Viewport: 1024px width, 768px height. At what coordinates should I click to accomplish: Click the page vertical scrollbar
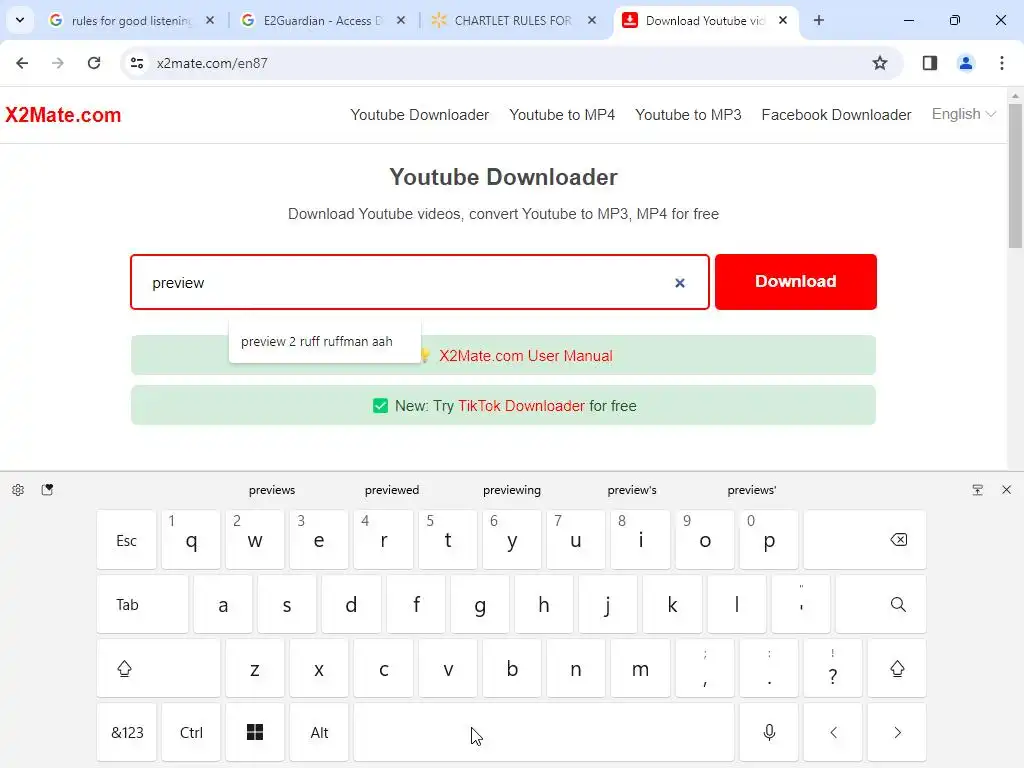[1015, 176]
